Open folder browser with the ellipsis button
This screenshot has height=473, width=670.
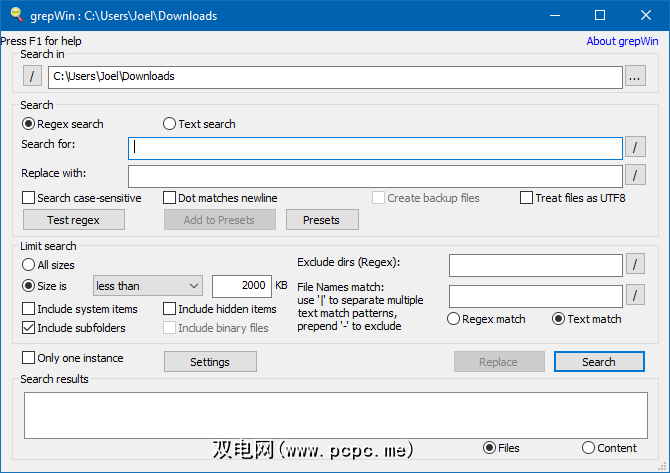[635, 76]
